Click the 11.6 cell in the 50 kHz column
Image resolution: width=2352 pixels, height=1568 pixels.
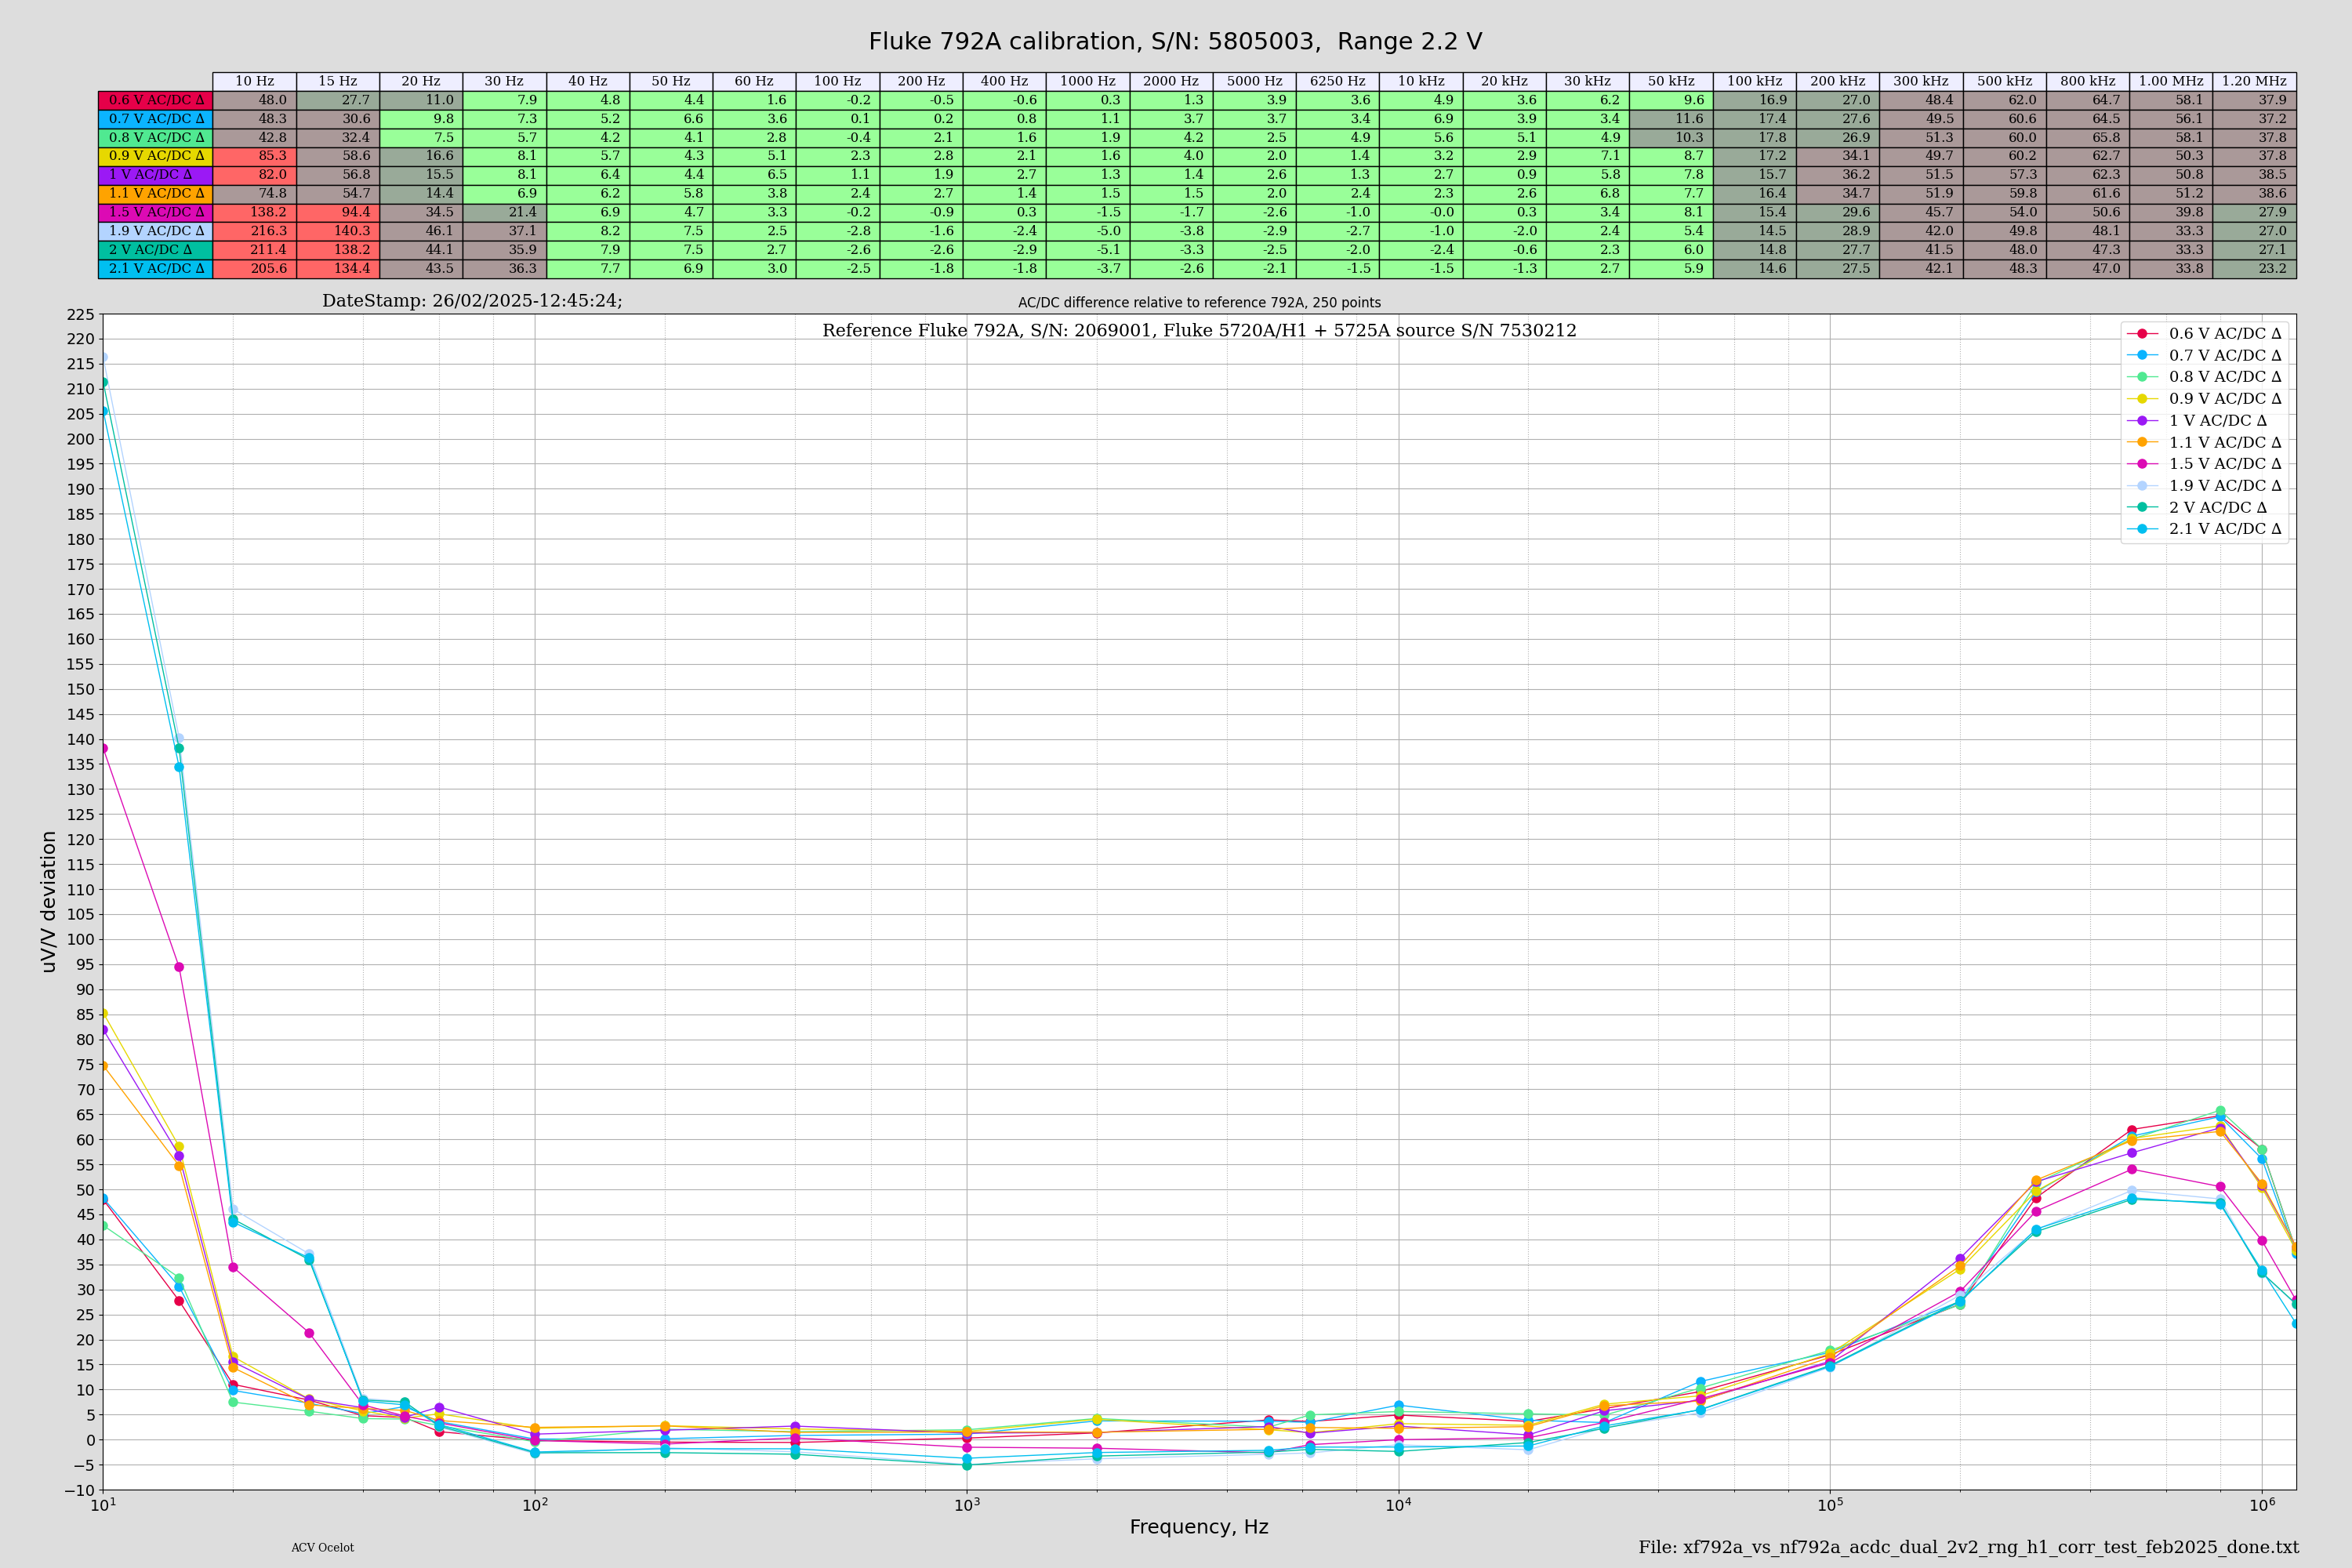[1671, 119]
